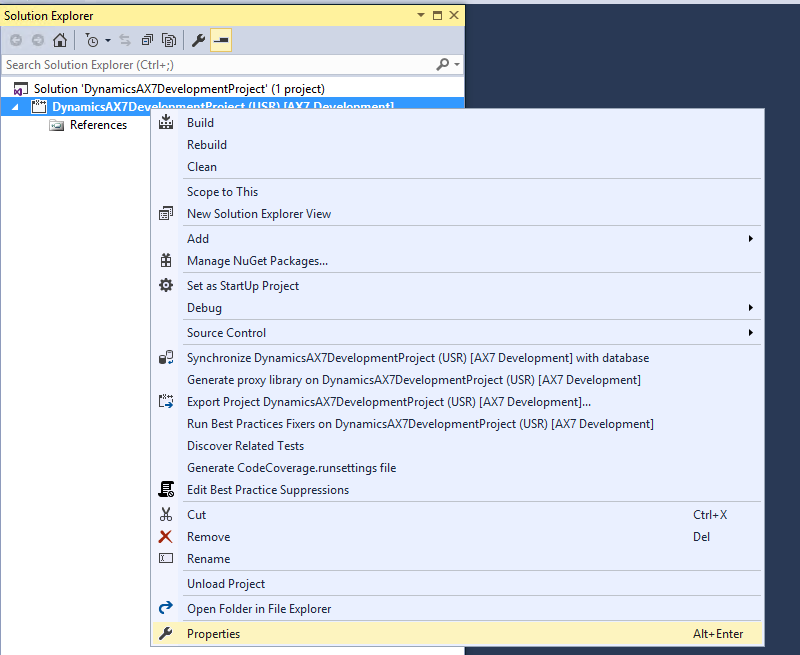Screen dimensions: 800x655
Task: Click the red X Remove icon
Action: pyautogui.click(x=166, y=537)
